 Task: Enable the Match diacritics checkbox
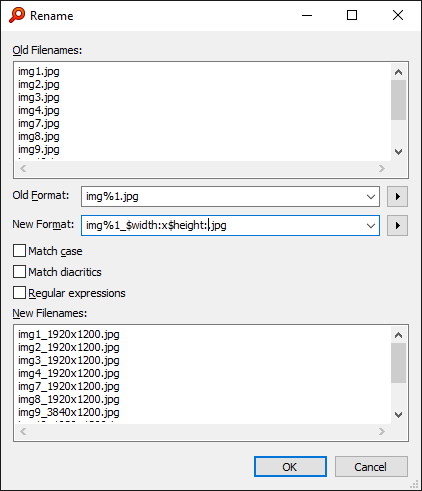click(x=19, y=272)
